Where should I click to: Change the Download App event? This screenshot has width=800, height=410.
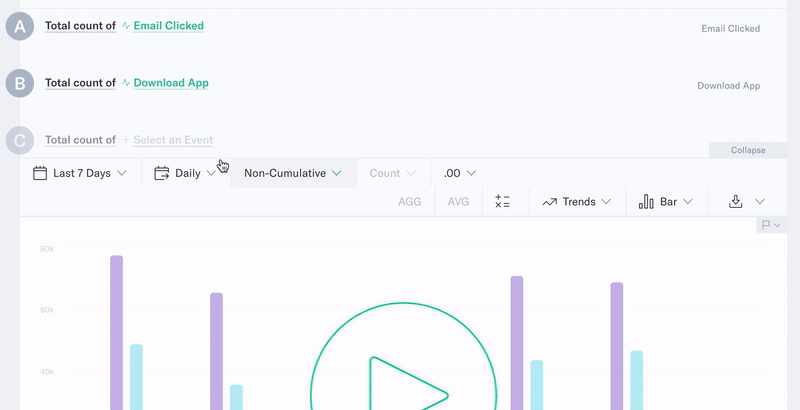[x=171, y=83]
